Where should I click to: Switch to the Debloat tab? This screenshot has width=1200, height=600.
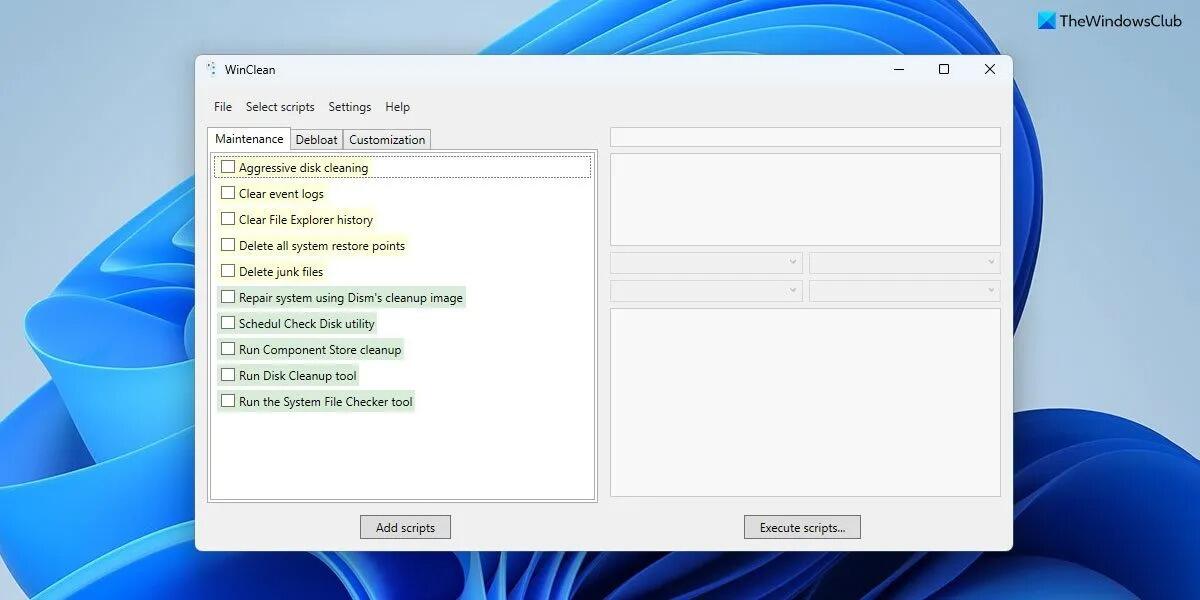(x=316, y=139)
